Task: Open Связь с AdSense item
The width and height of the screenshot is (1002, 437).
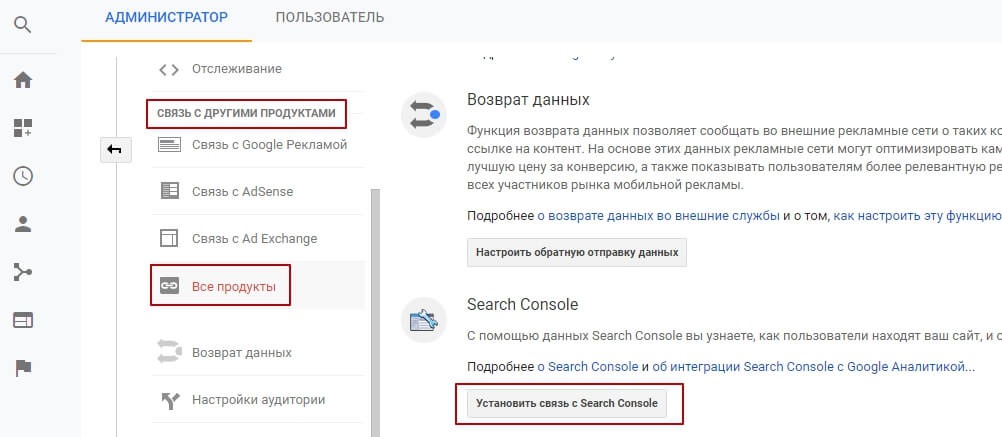Action: (x=242, y=191)
